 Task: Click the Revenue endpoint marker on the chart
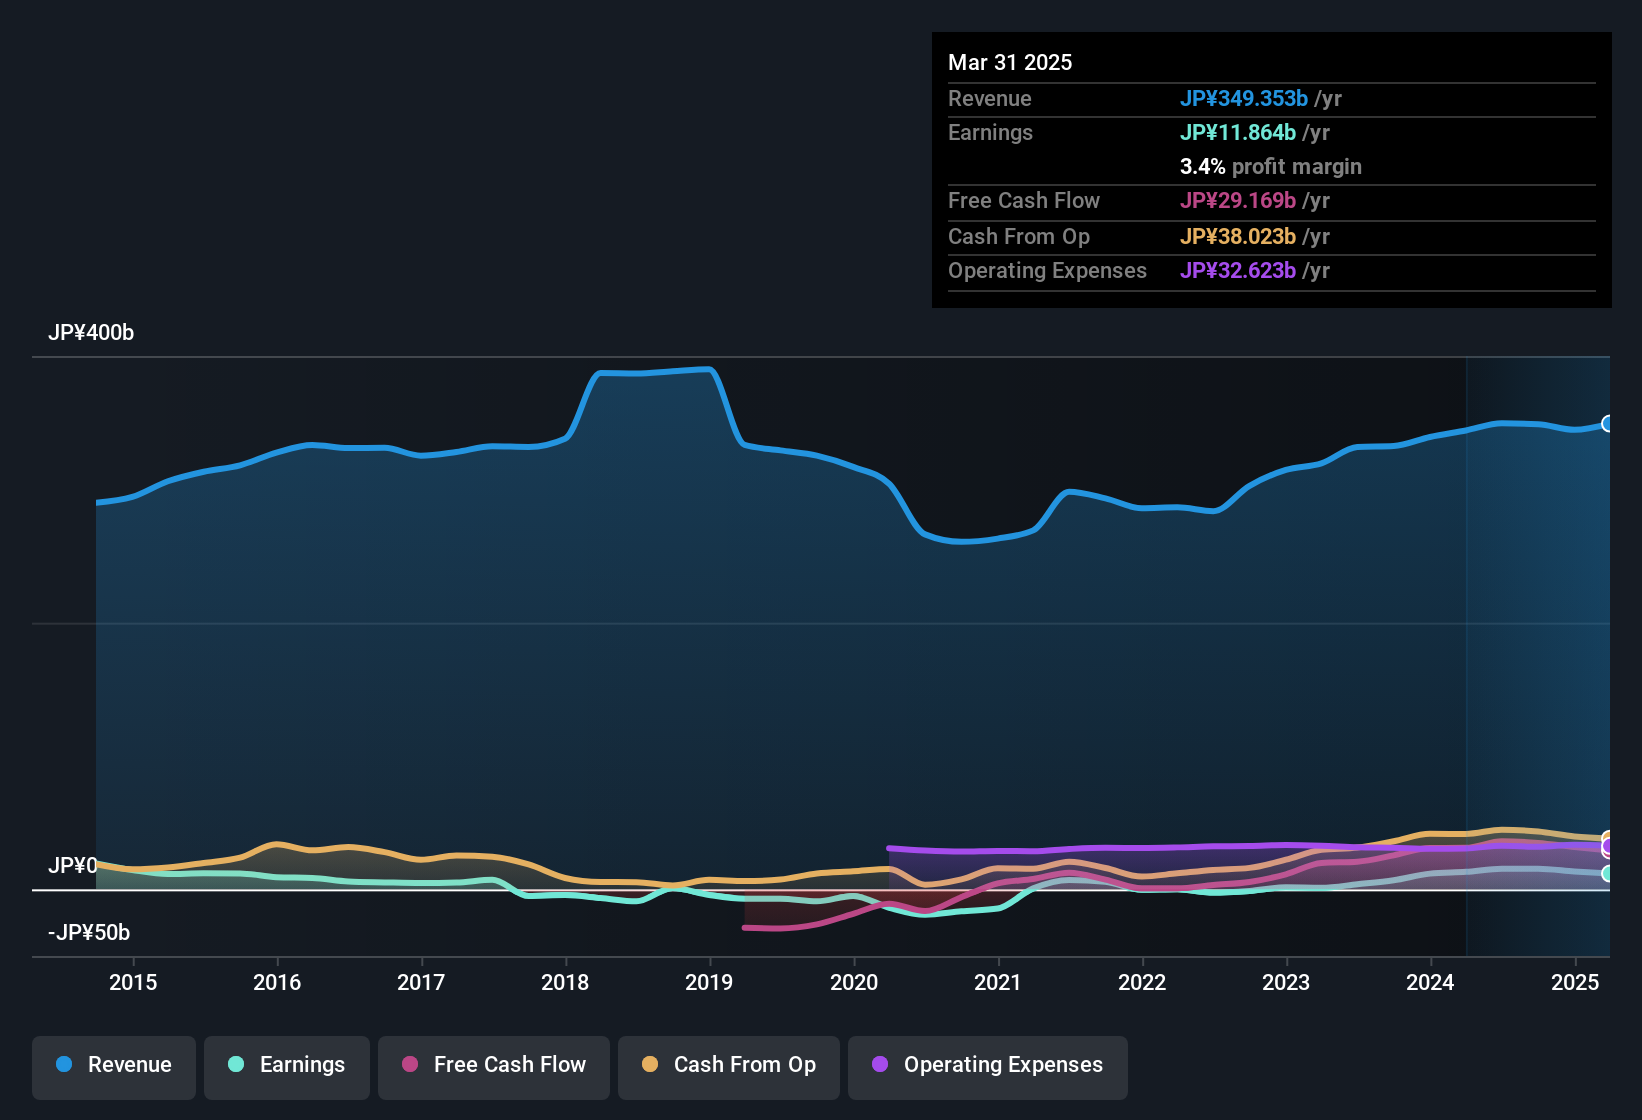pyautogui.click(x=1608, y=424)
